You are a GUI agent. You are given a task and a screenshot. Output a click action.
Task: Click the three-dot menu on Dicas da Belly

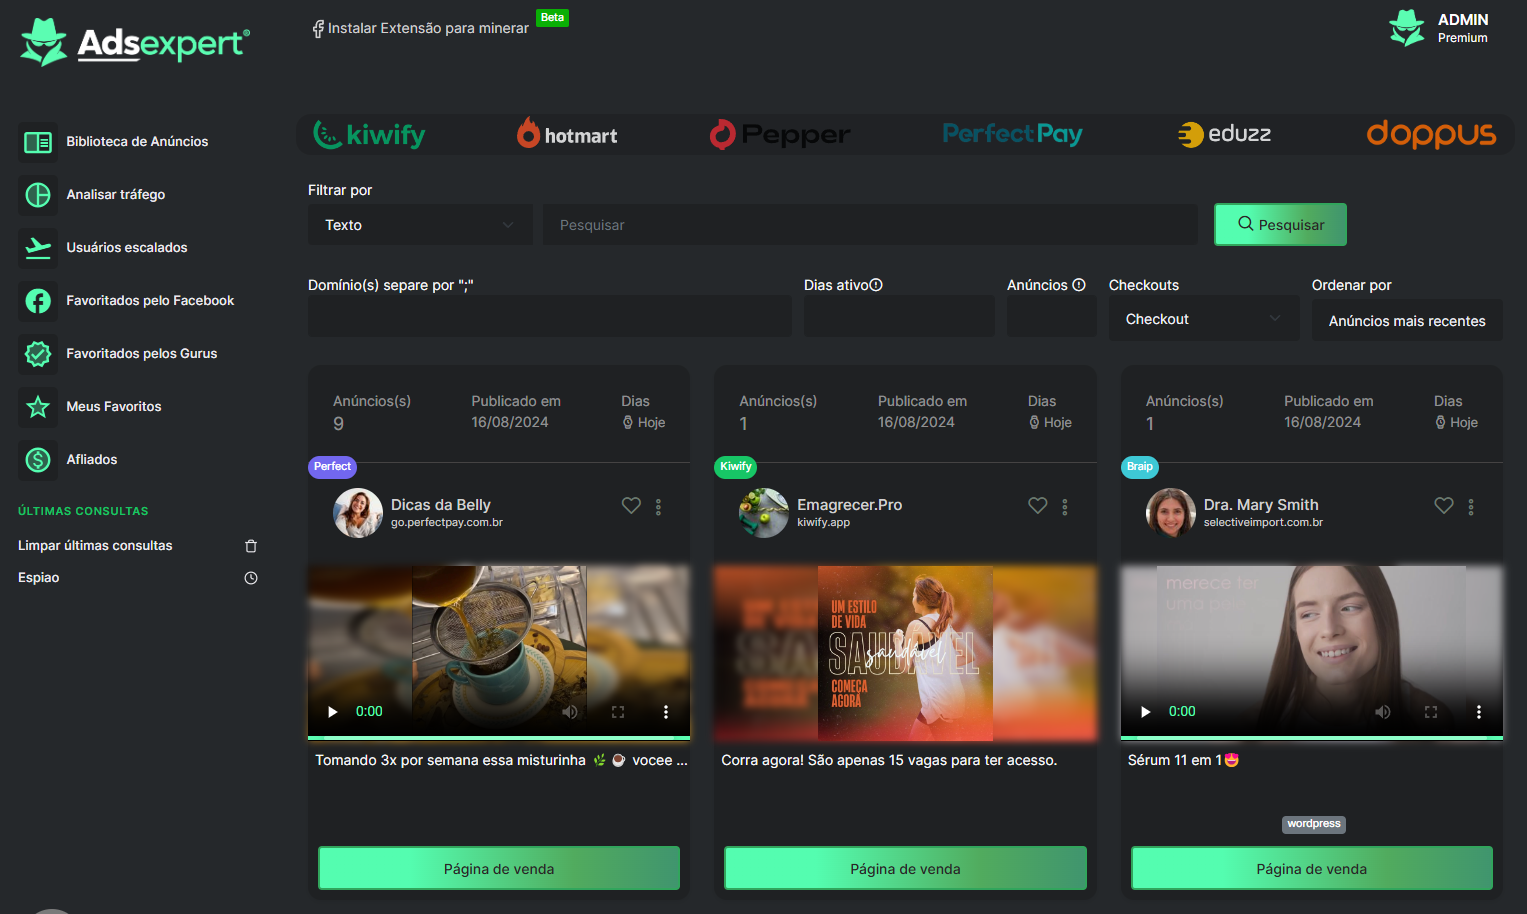pos(658,507)
